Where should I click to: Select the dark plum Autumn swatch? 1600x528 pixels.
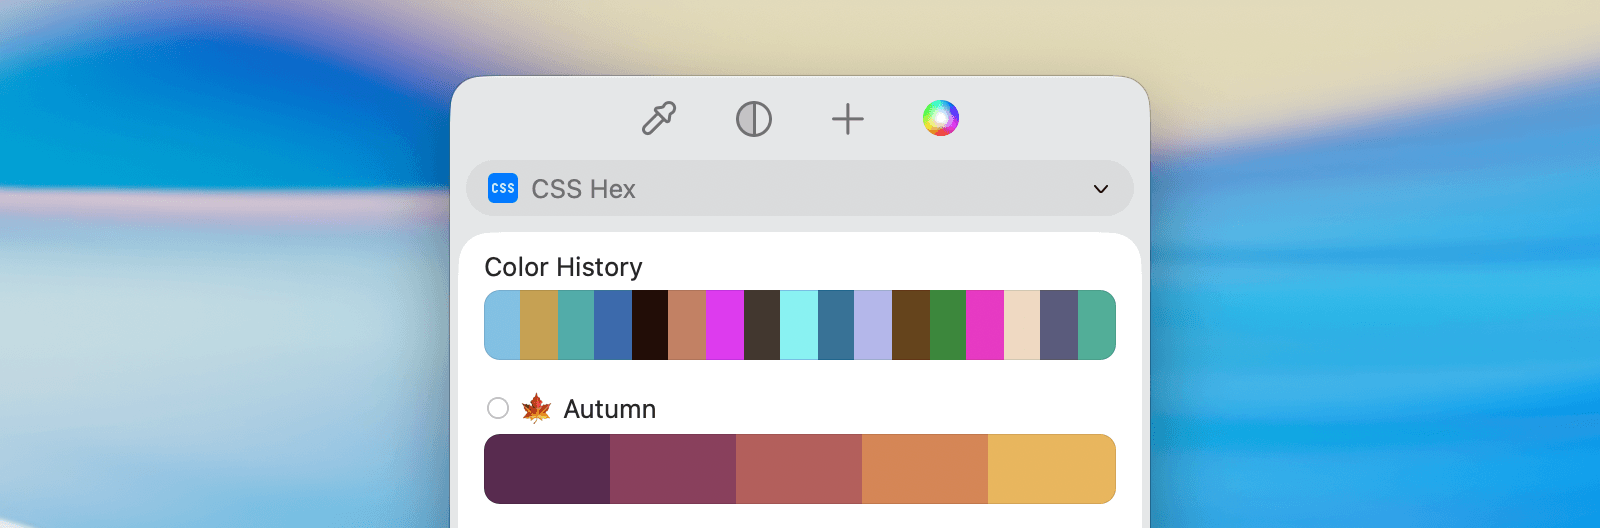[x=547, y=469]
